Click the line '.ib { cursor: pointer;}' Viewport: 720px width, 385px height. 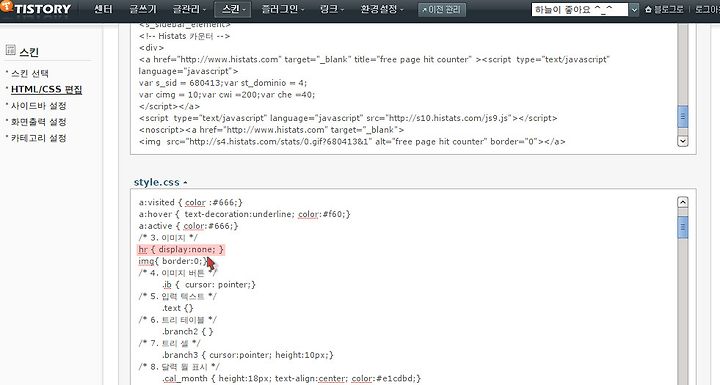pos(209,284)
